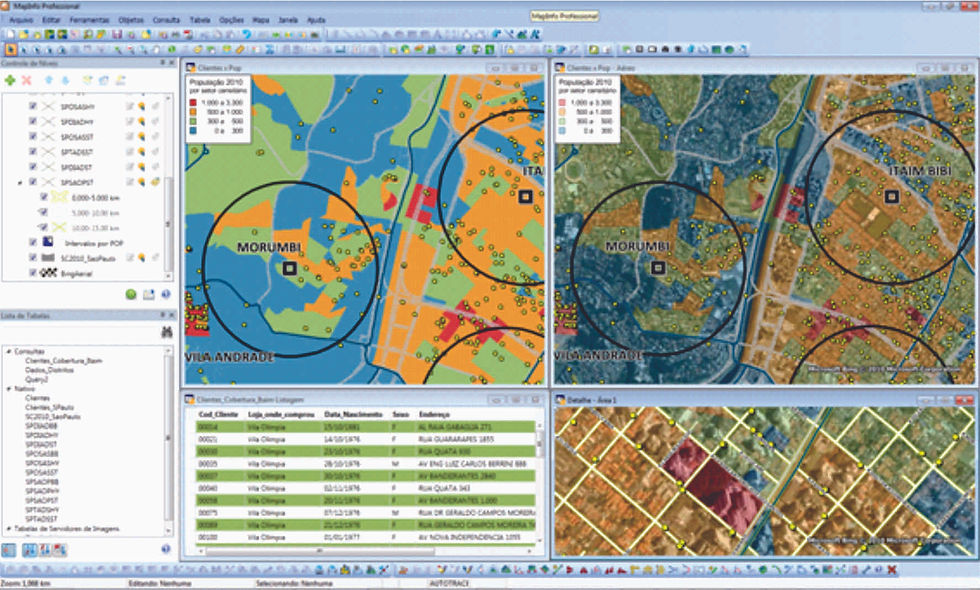Select the green Info tool in the toolbar
Viewport: 980px width, 590px height.
pyautogui.click(x=171, y=49)
